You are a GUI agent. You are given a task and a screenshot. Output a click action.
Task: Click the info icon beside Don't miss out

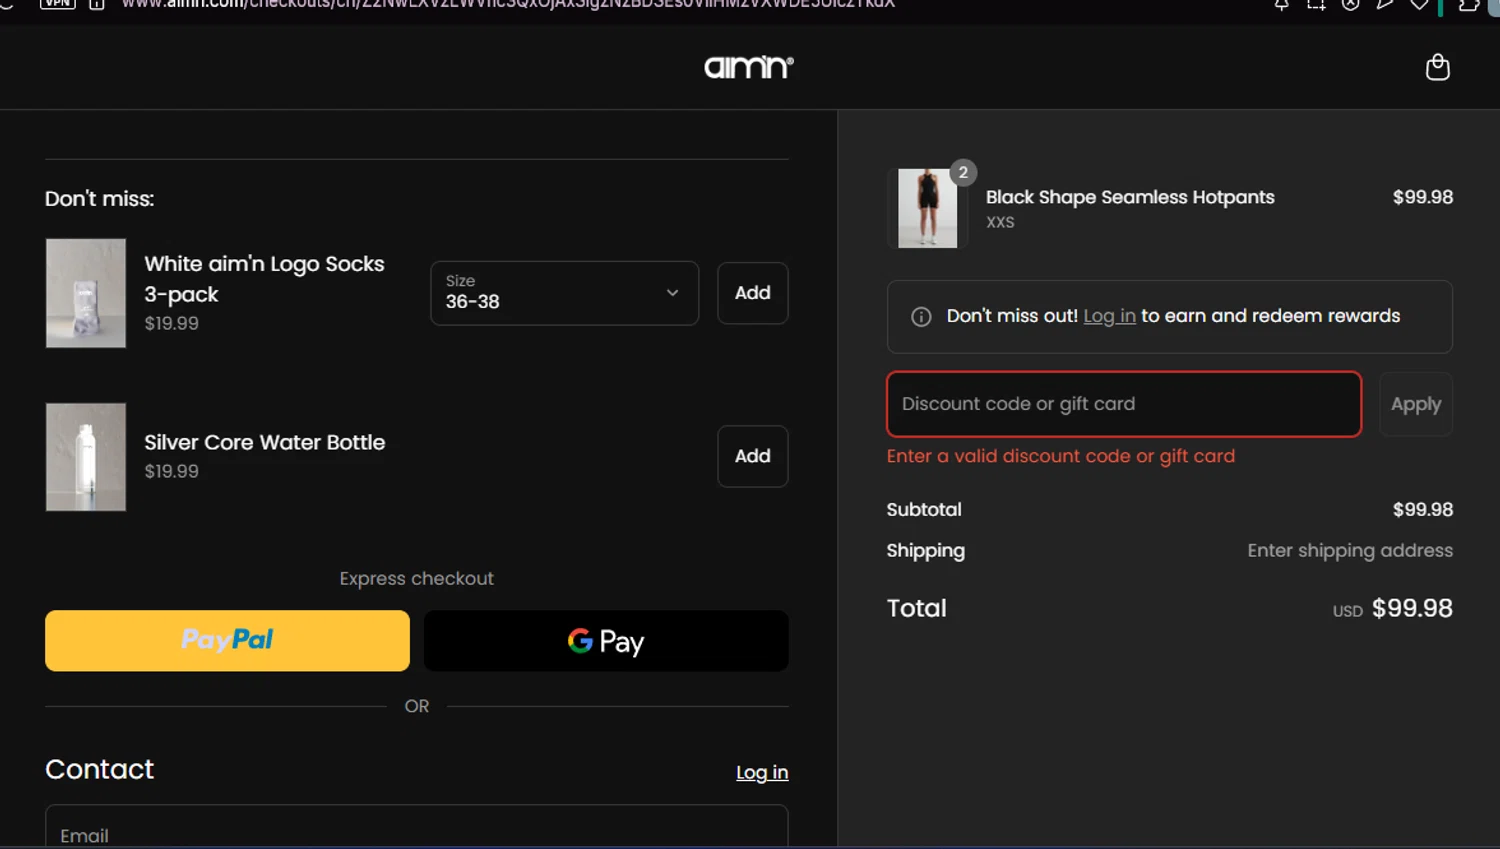(921, 317)
